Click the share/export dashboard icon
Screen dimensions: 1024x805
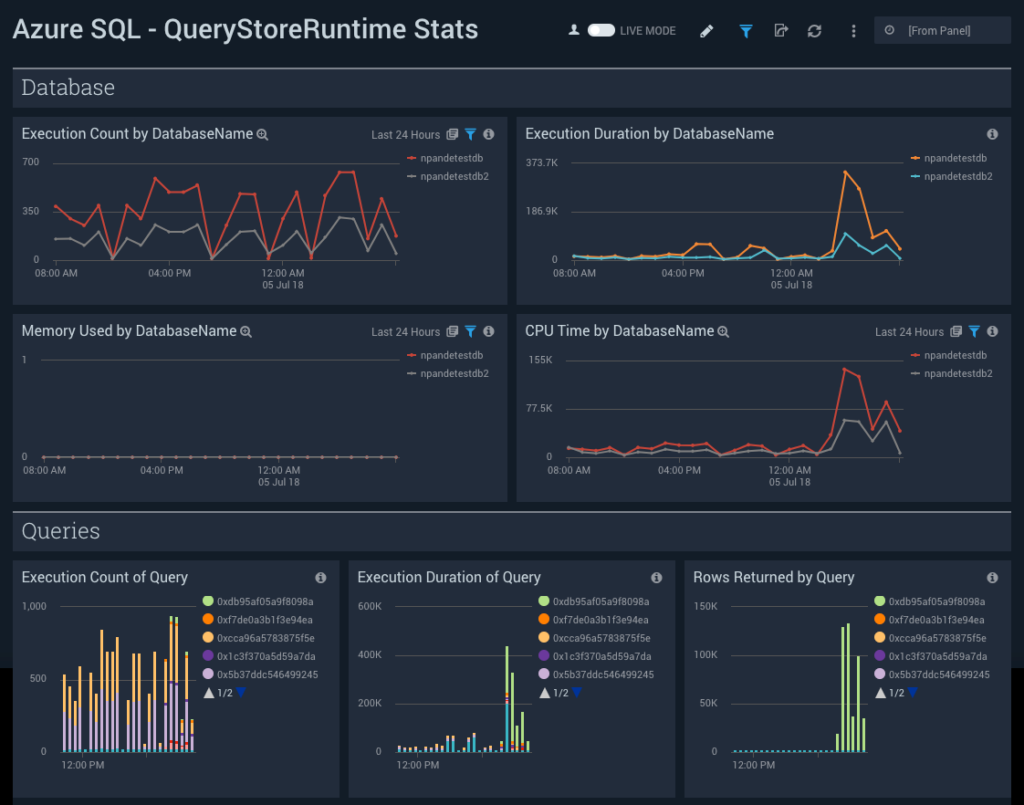781,31
